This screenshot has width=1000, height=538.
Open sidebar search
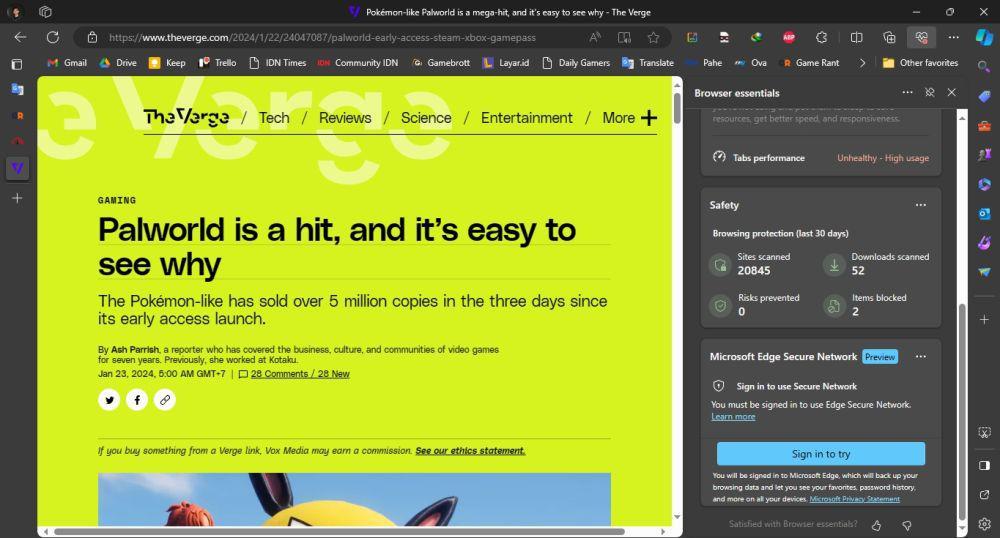tap(984, 66)
